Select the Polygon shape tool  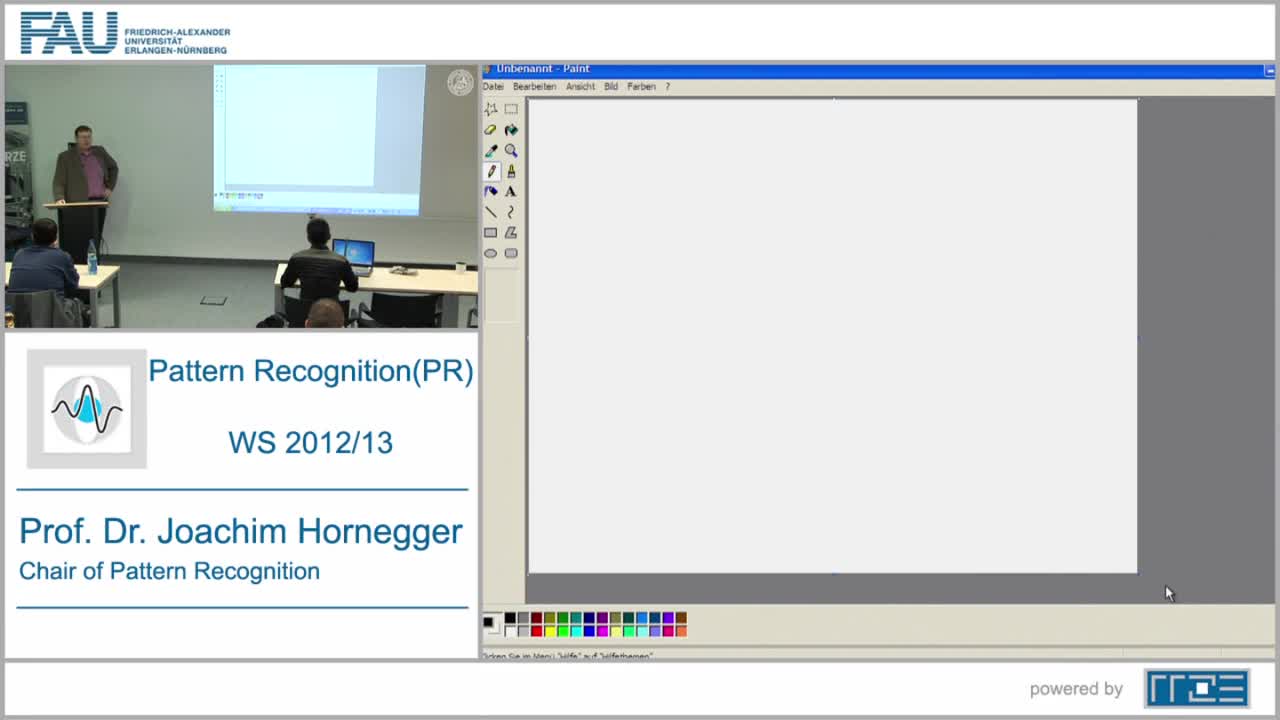[x=511, y=232]
